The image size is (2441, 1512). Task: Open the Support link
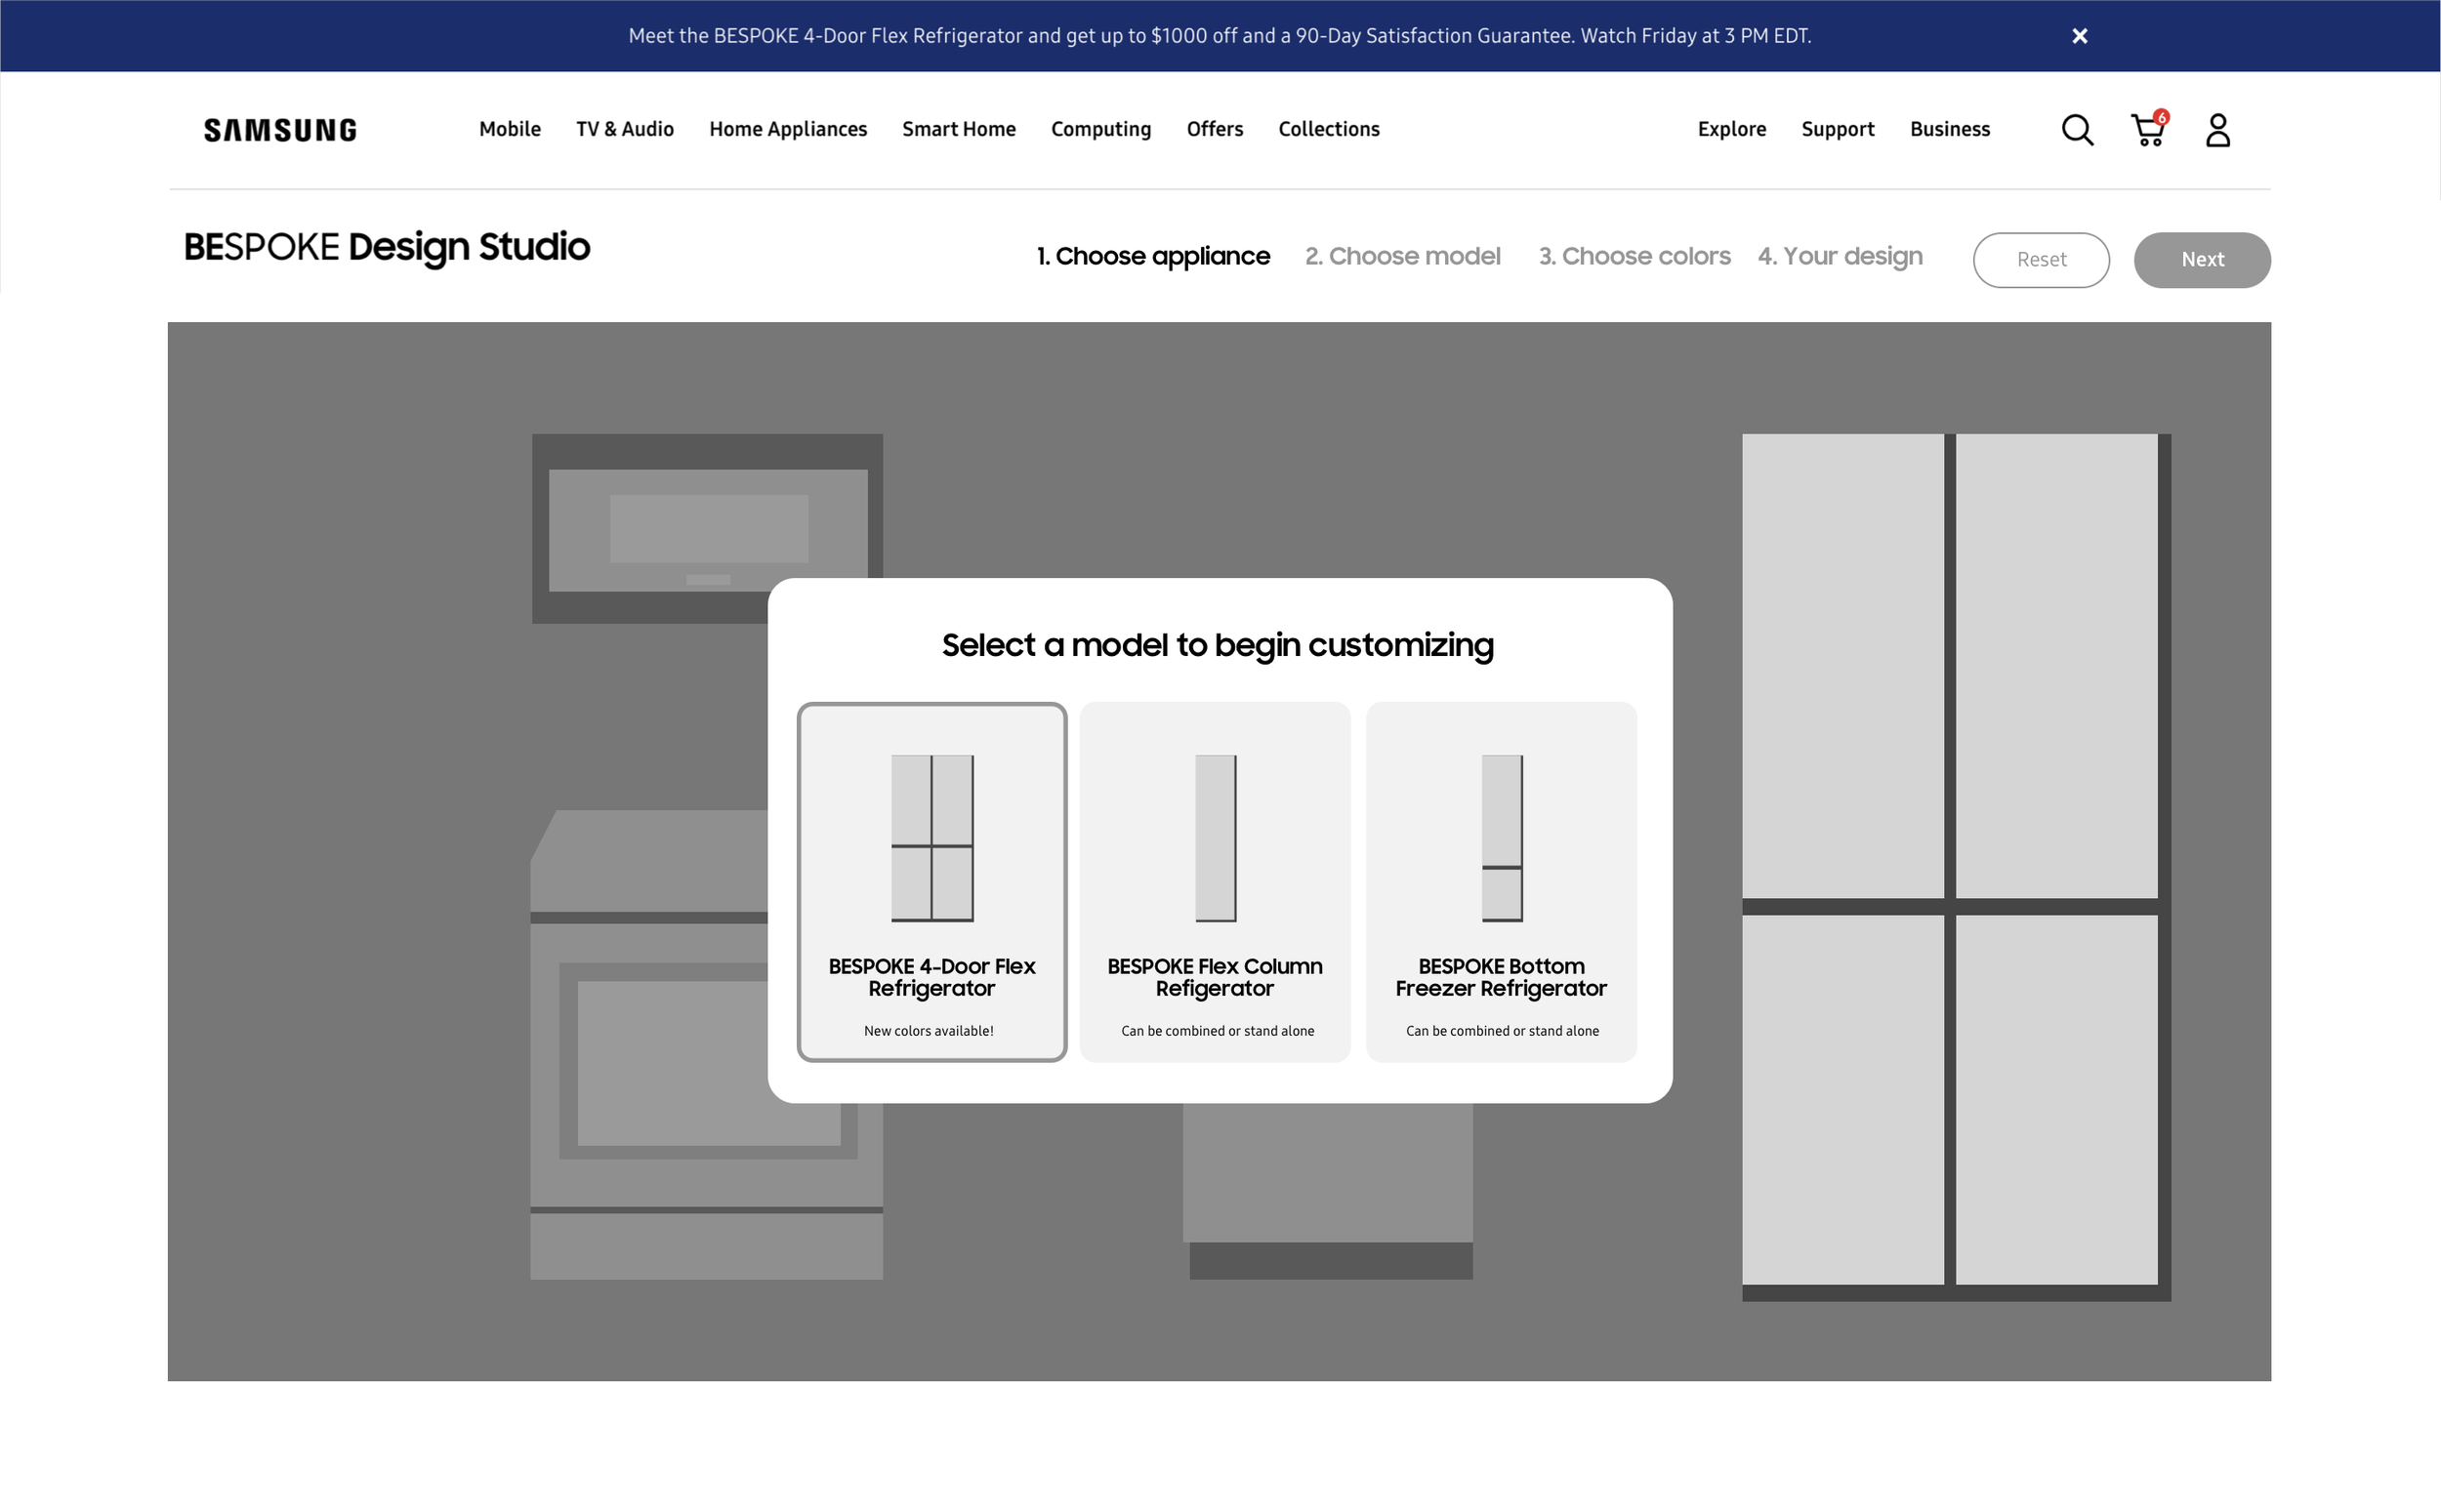[x=1837, y=129]
